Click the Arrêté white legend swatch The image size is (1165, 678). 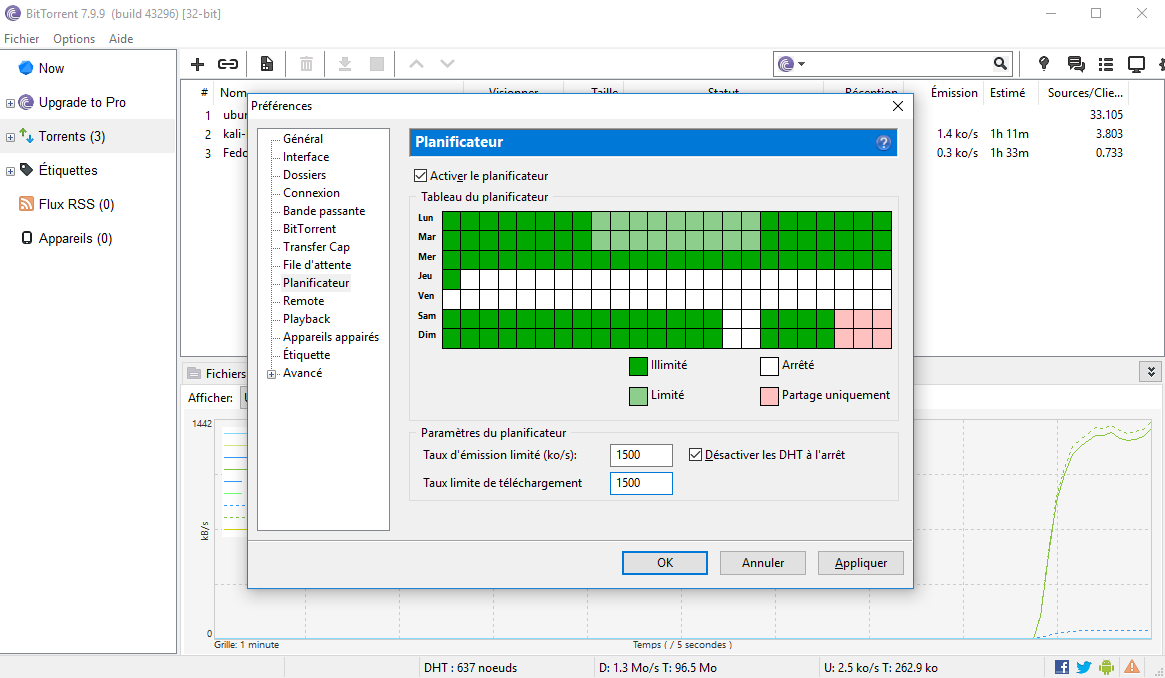pyautogui.click(x=769, y=366)
